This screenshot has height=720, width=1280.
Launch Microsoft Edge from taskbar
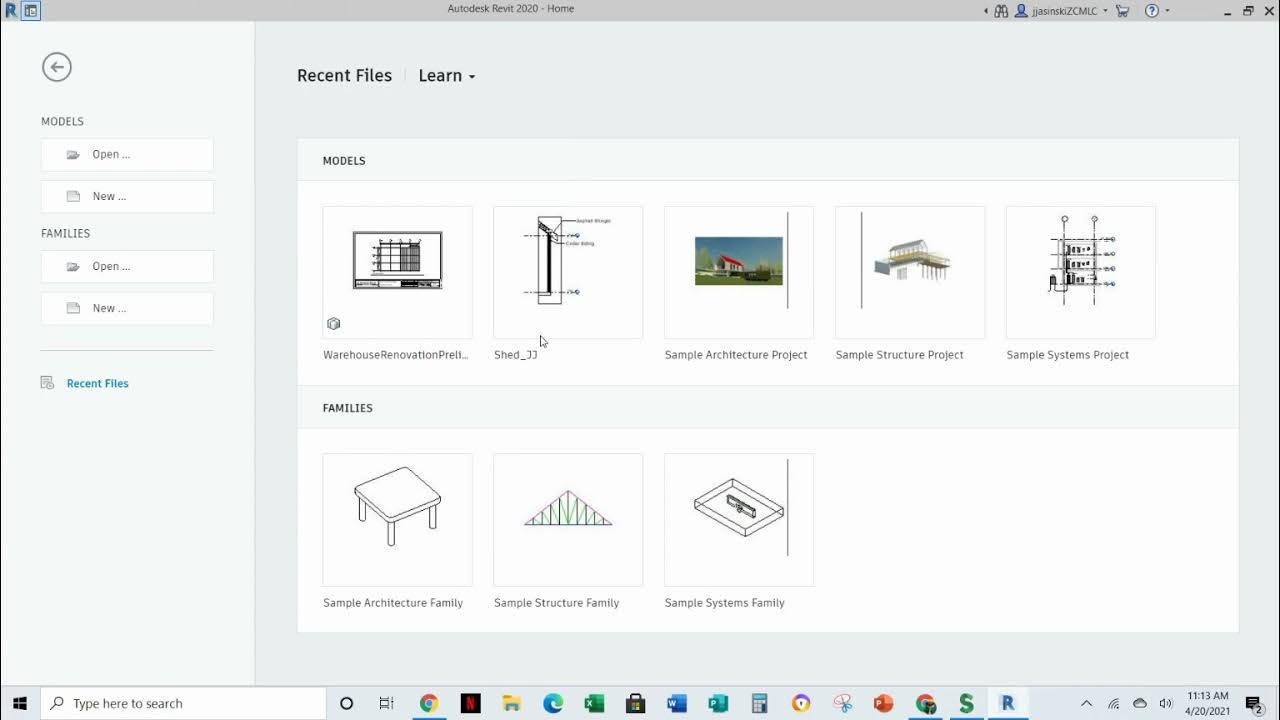553,703
